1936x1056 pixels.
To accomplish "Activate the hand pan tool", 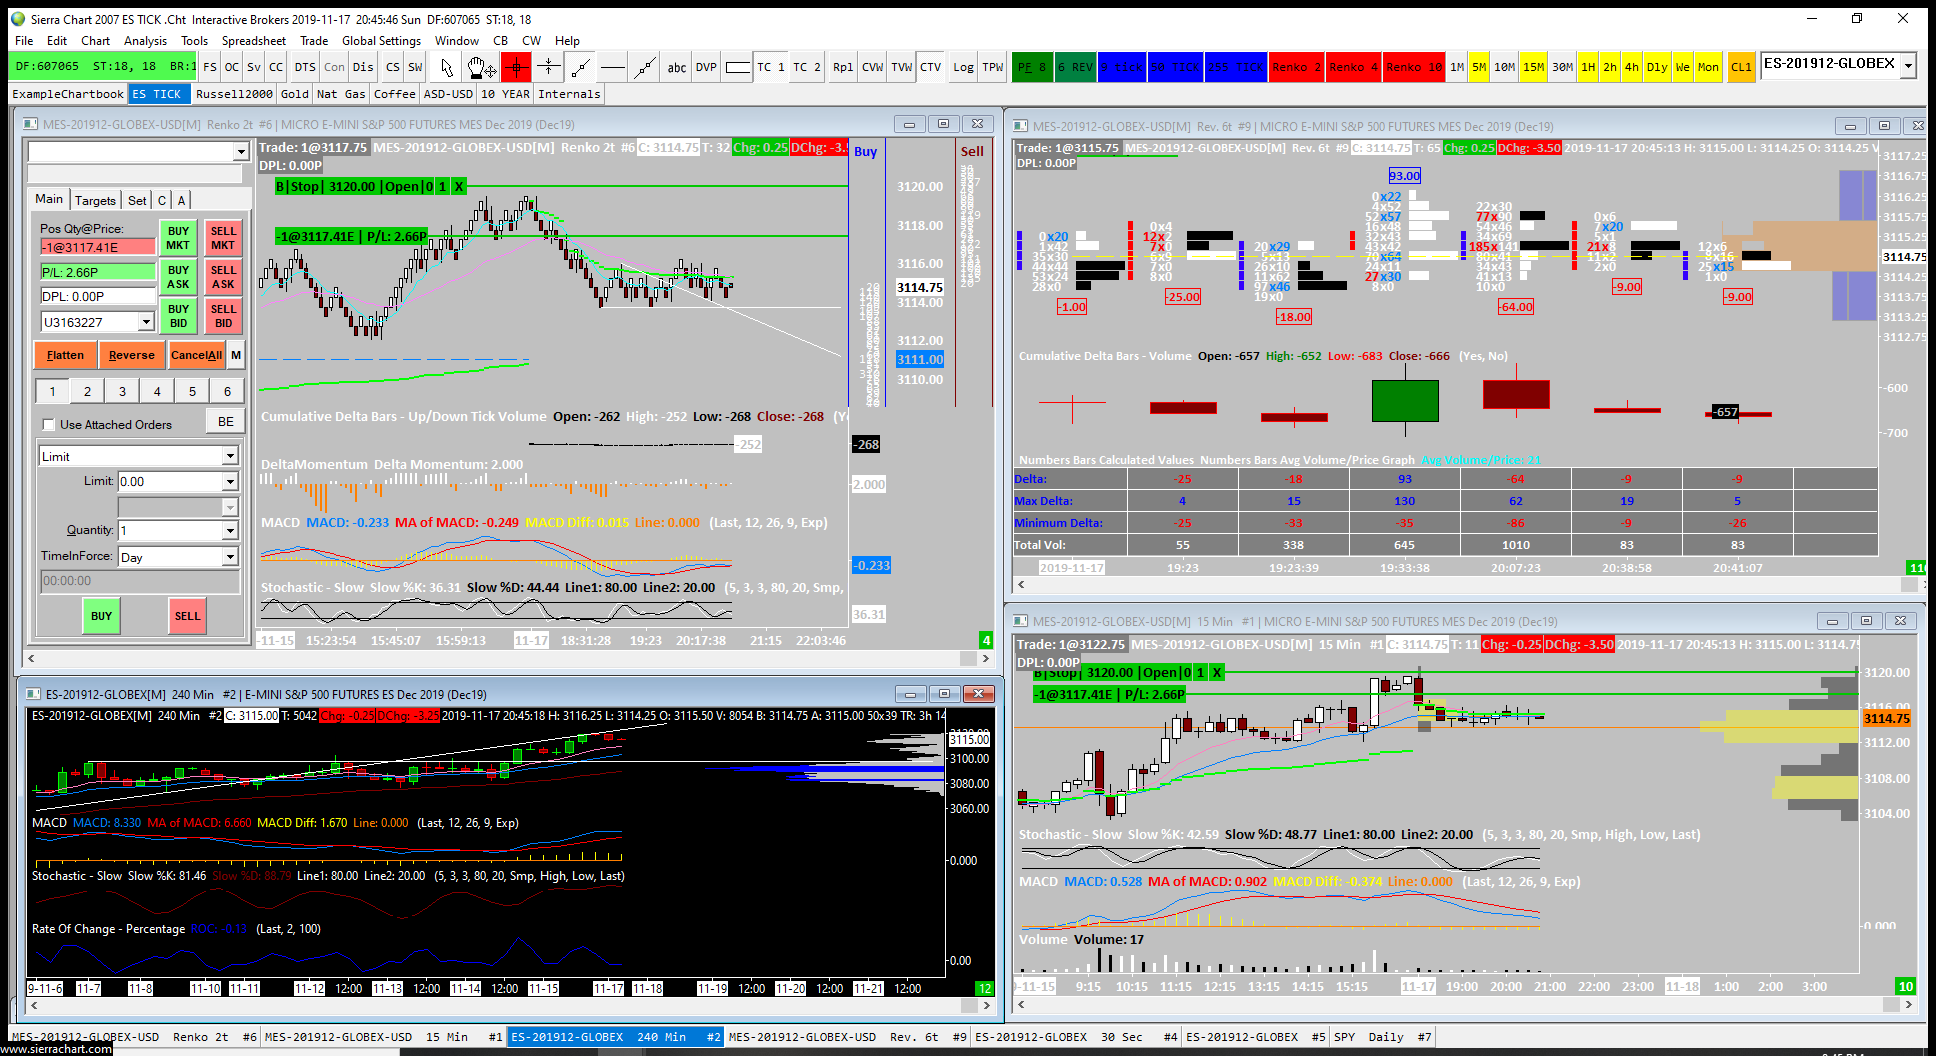I will (482, 67).
